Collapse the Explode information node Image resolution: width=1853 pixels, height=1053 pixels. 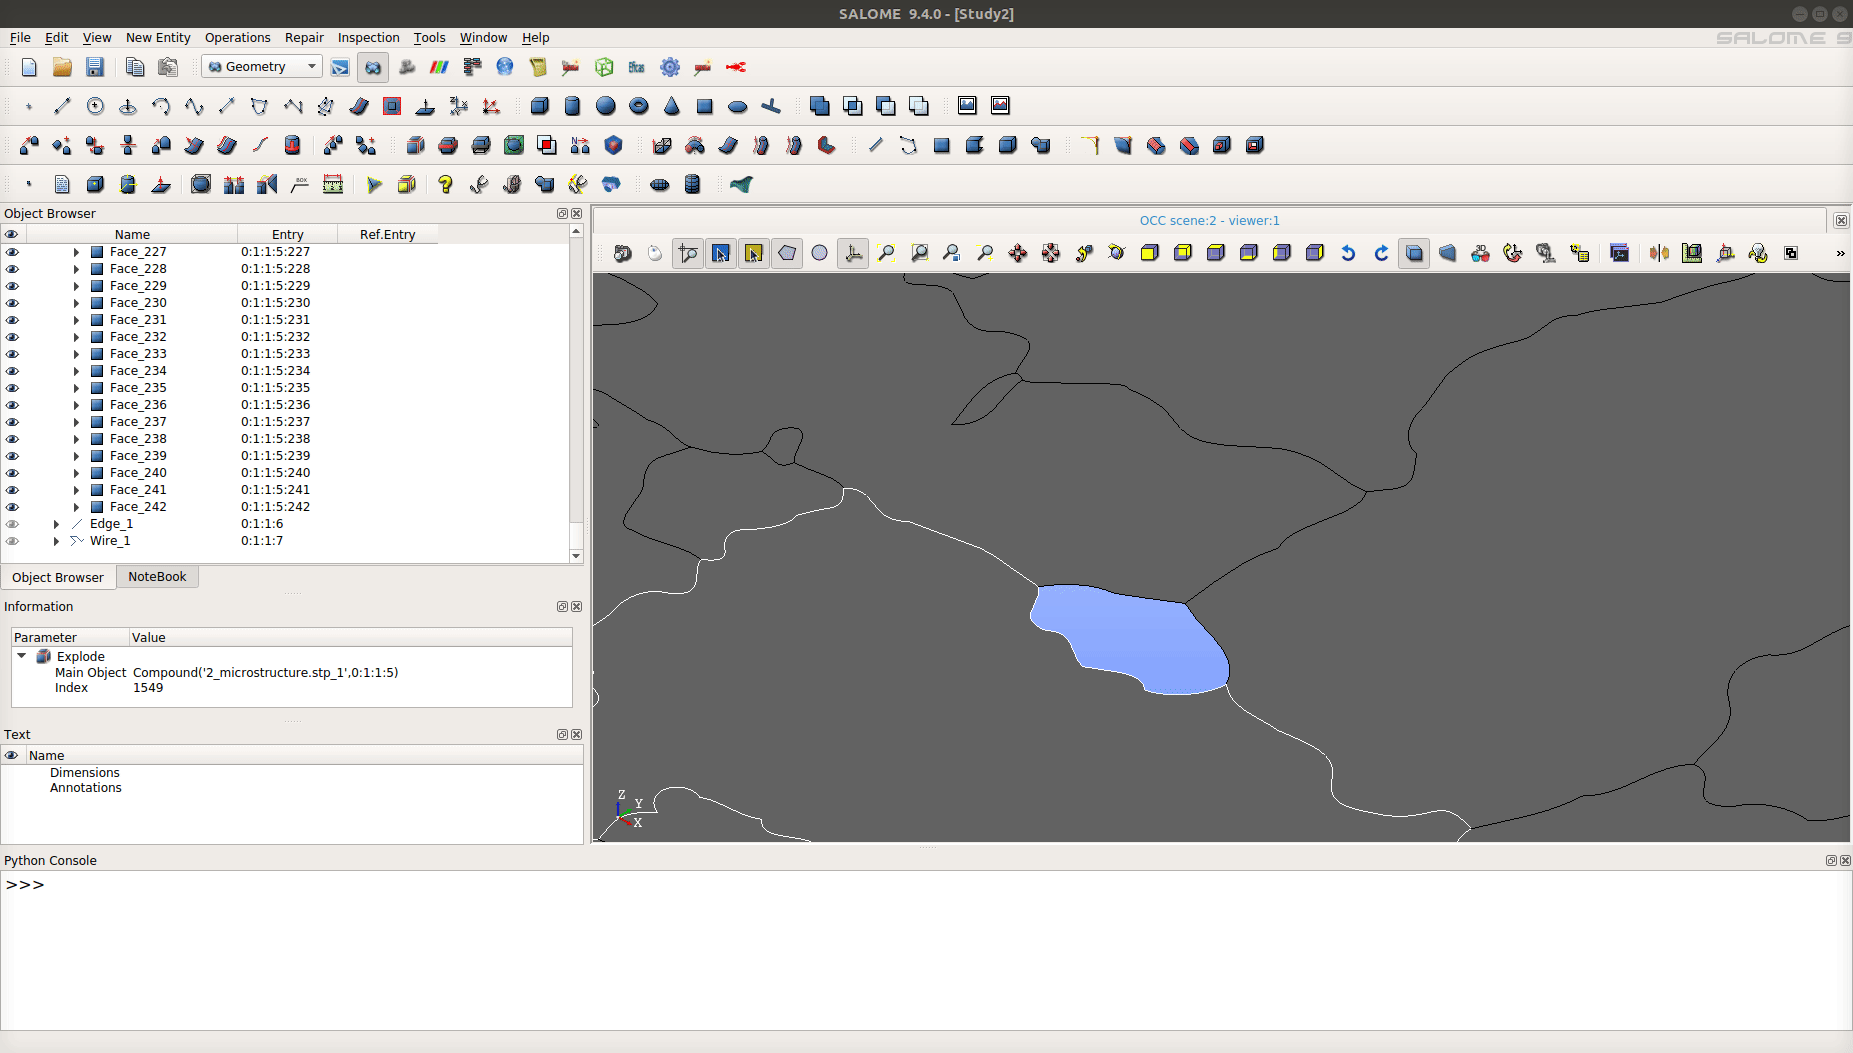pos(22,656)
